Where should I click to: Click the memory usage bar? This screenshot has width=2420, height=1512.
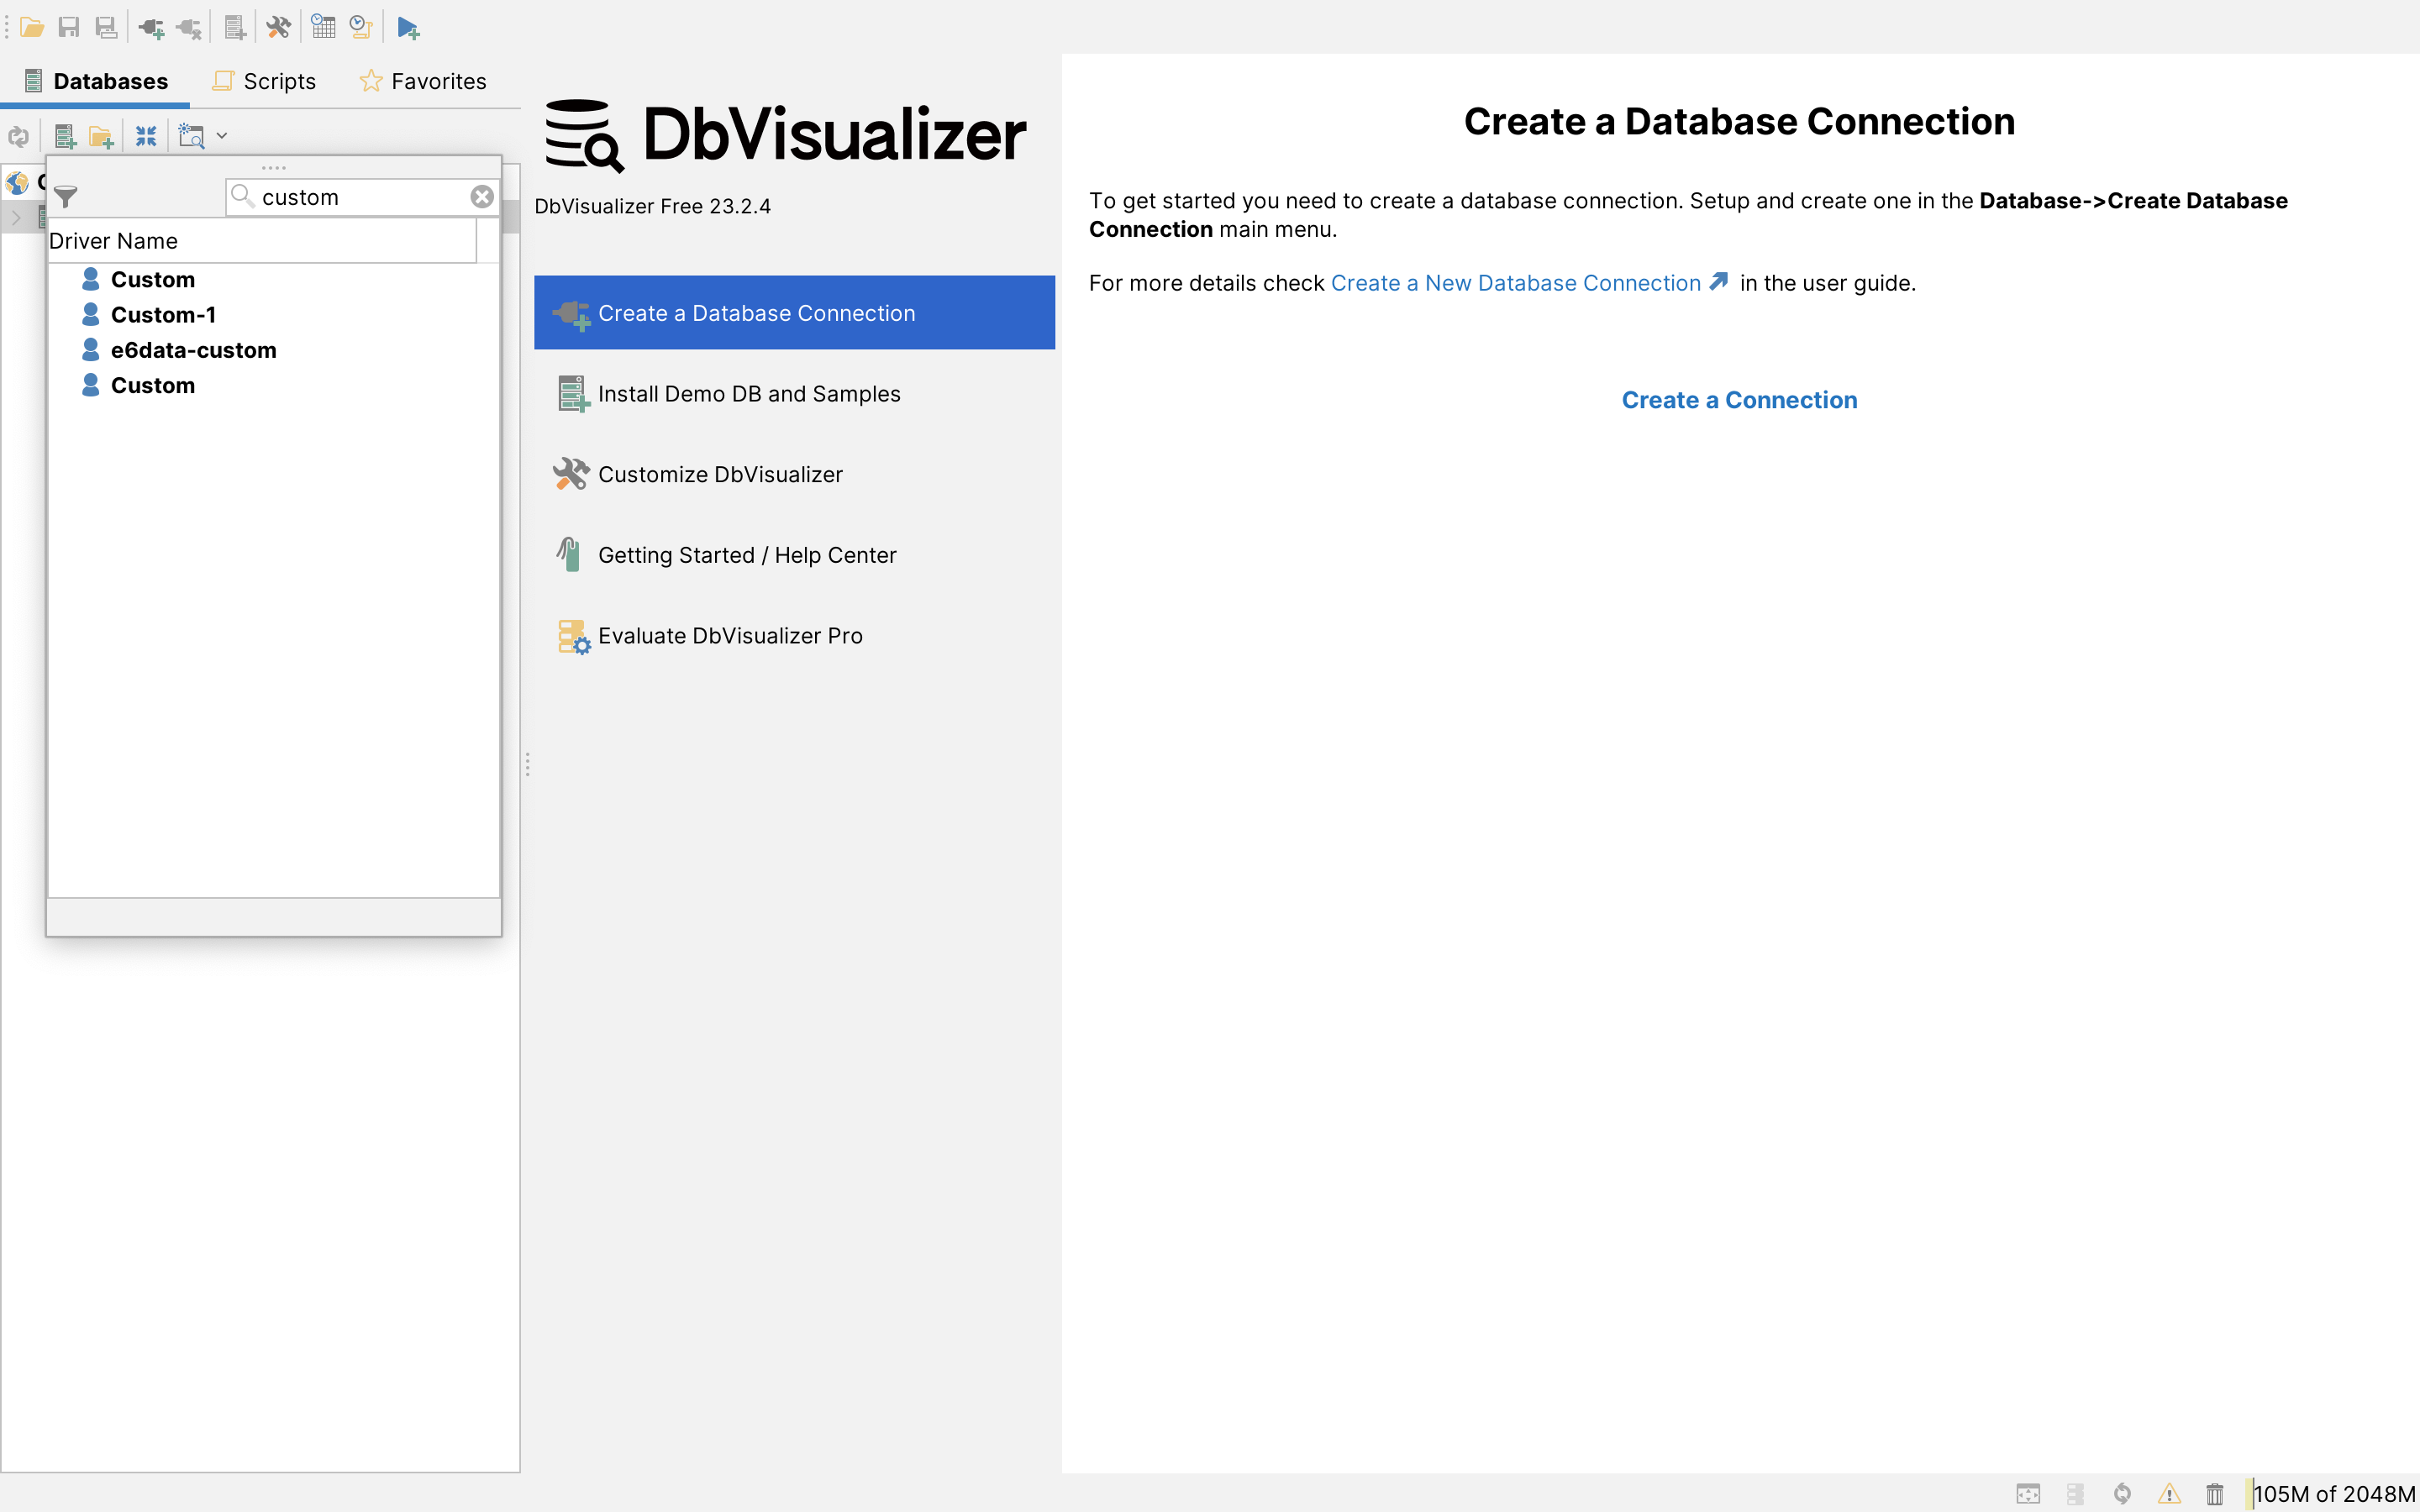2333,1494
